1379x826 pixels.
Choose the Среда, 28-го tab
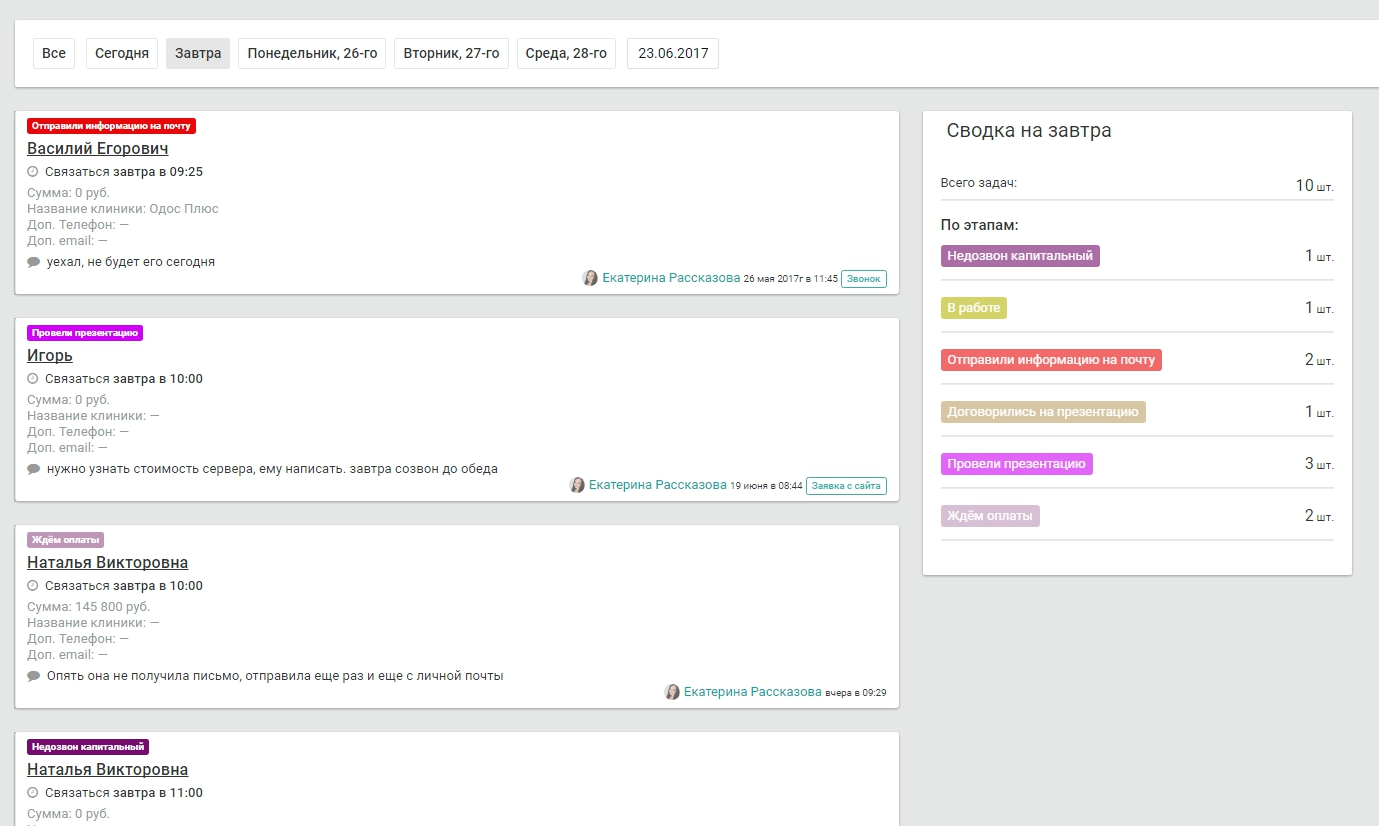click(566, 53)
